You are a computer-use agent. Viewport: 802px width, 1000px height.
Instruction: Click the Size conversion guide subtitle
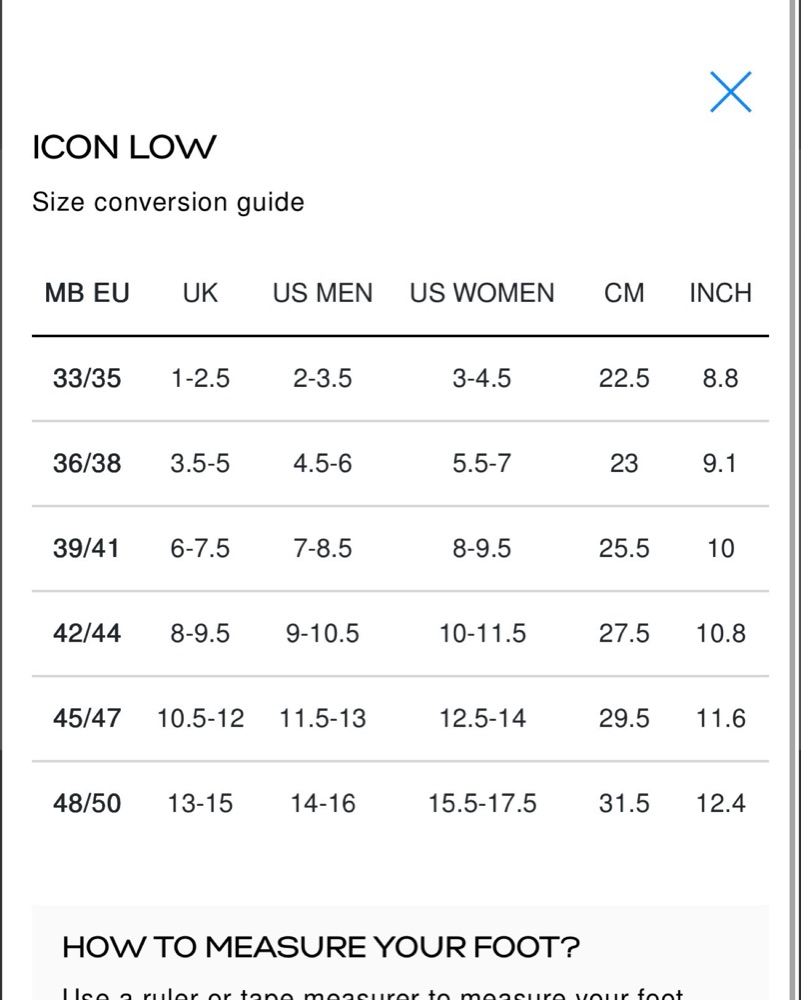click(x=168, y=202)
